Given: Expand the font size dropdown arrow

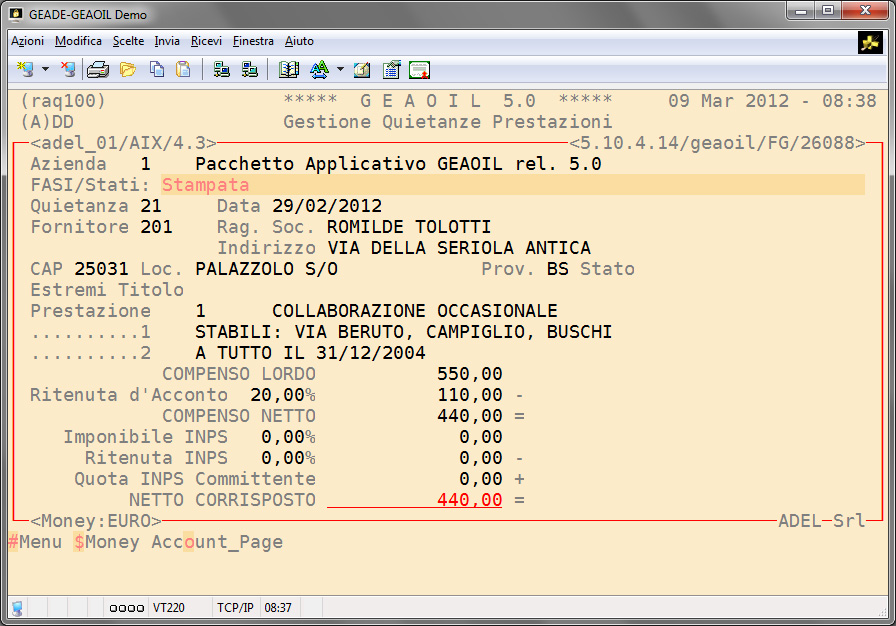Looking at the screenshot, I should tap(340, 70).
